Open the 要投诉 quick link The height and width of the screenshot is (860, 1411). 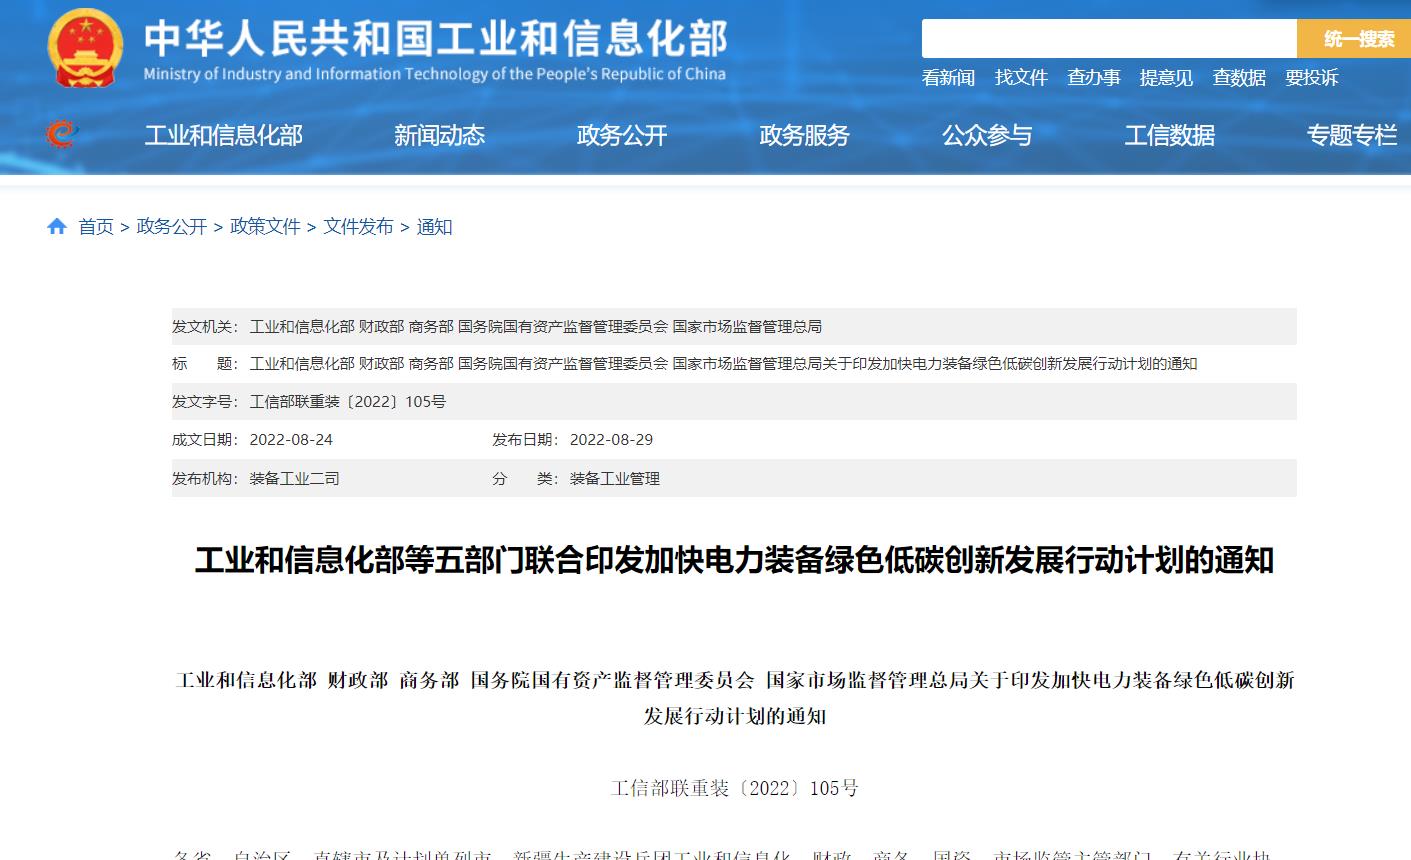tap(1311, 78)
